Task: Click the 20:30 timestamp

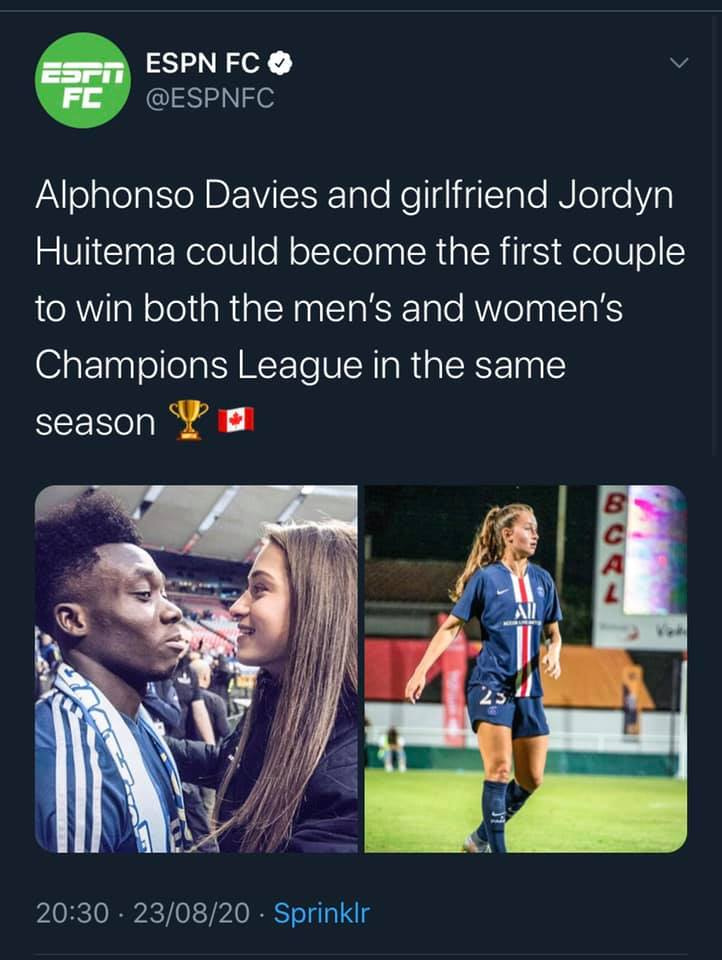Action: point(72,913)
